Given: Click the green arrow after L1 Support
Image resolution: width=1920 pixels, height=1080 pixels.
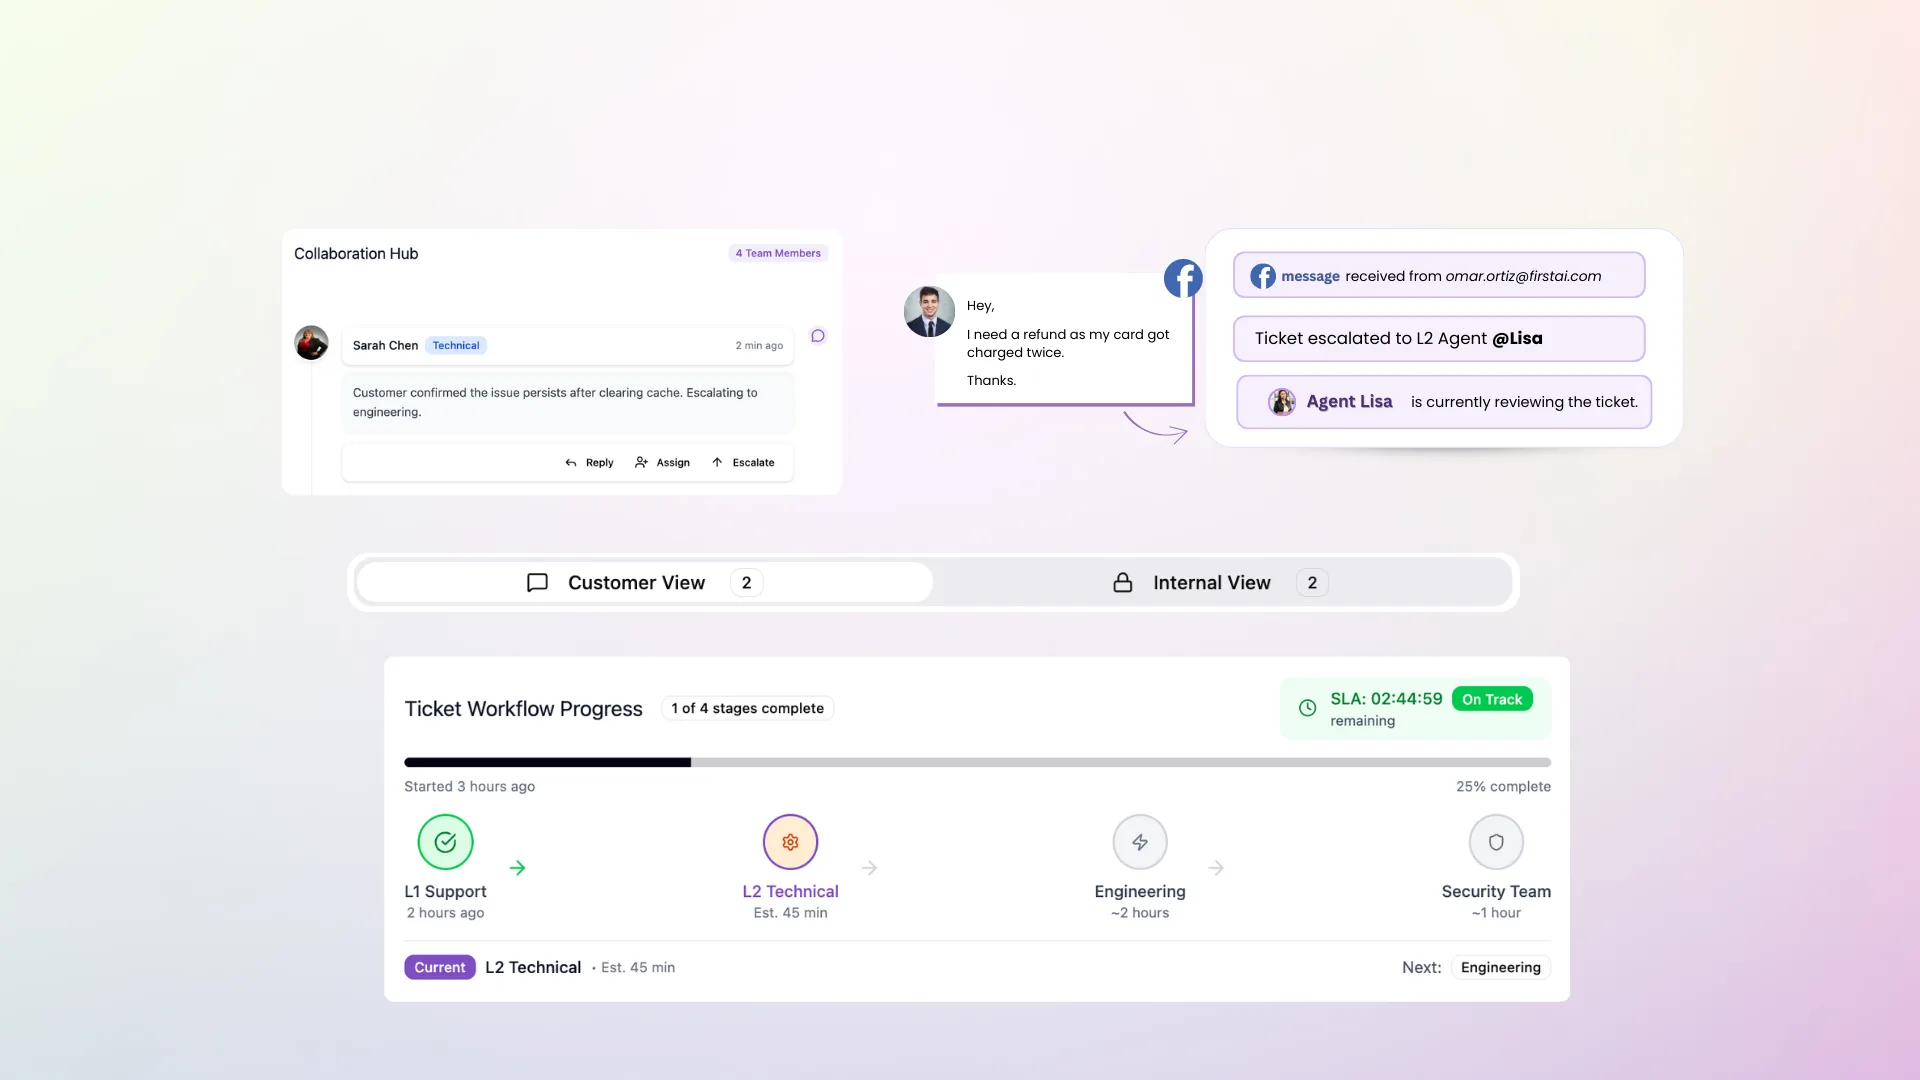Looking at the screenshot, I should [517, 868].
